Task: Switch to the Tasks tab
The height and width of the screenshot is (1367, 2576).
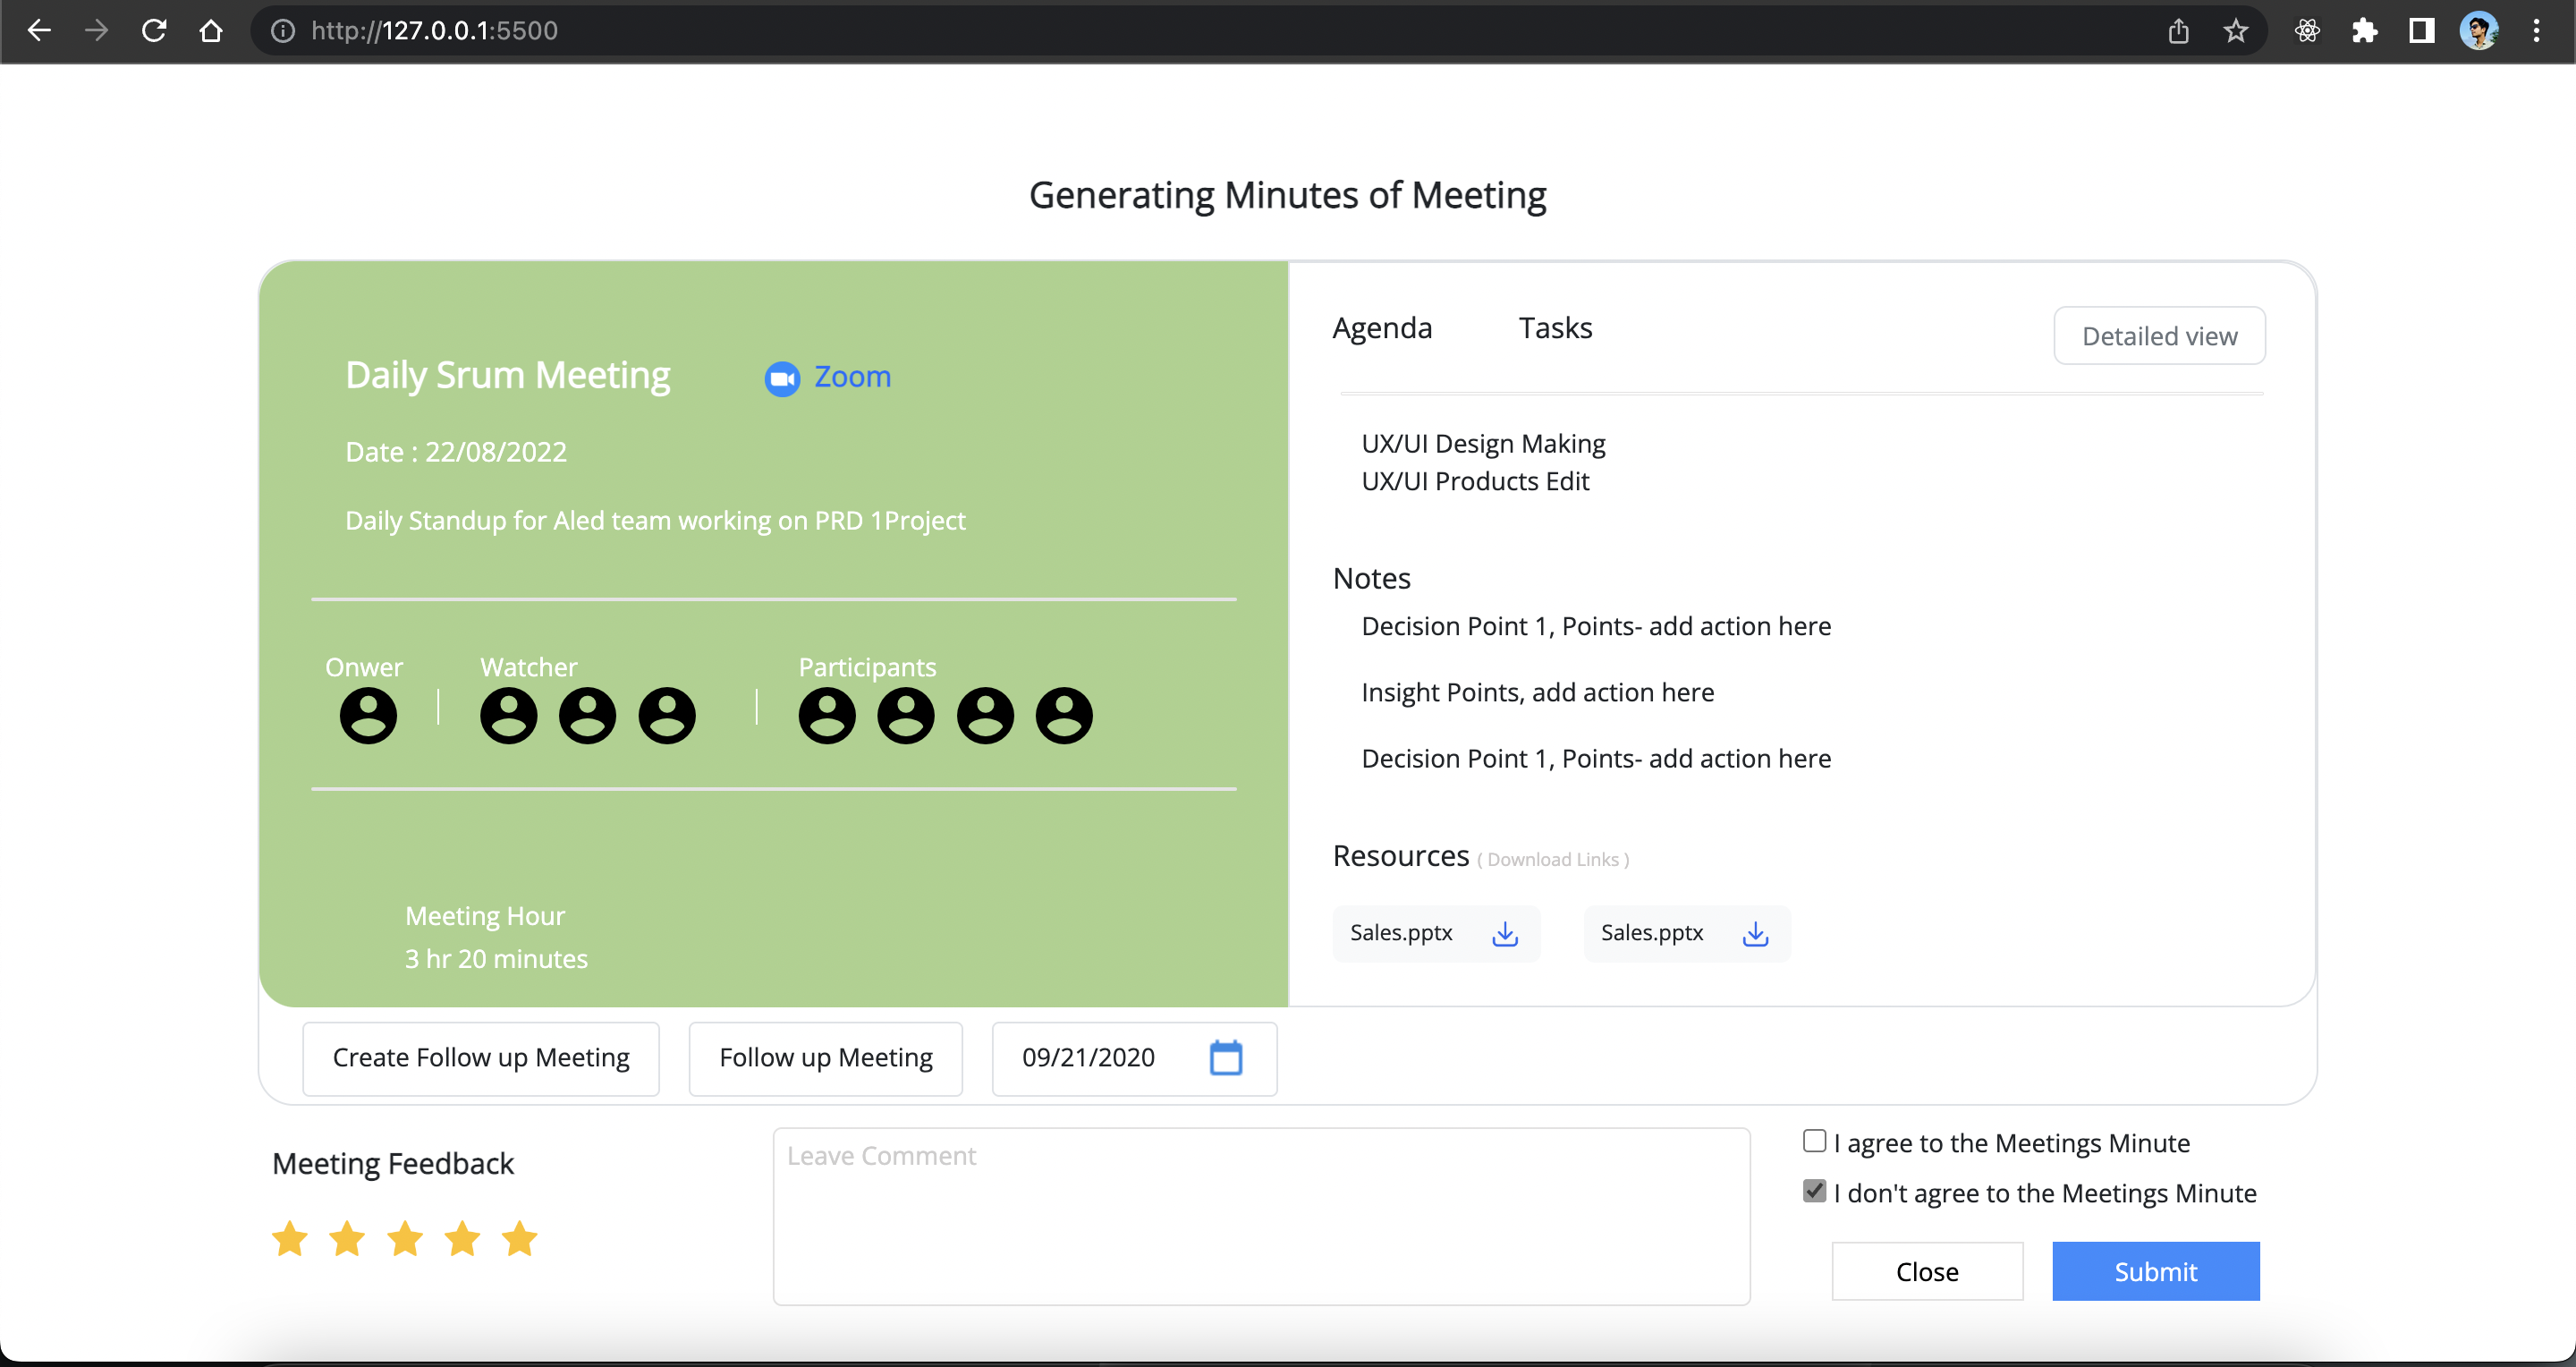Action: point(1555,328)
